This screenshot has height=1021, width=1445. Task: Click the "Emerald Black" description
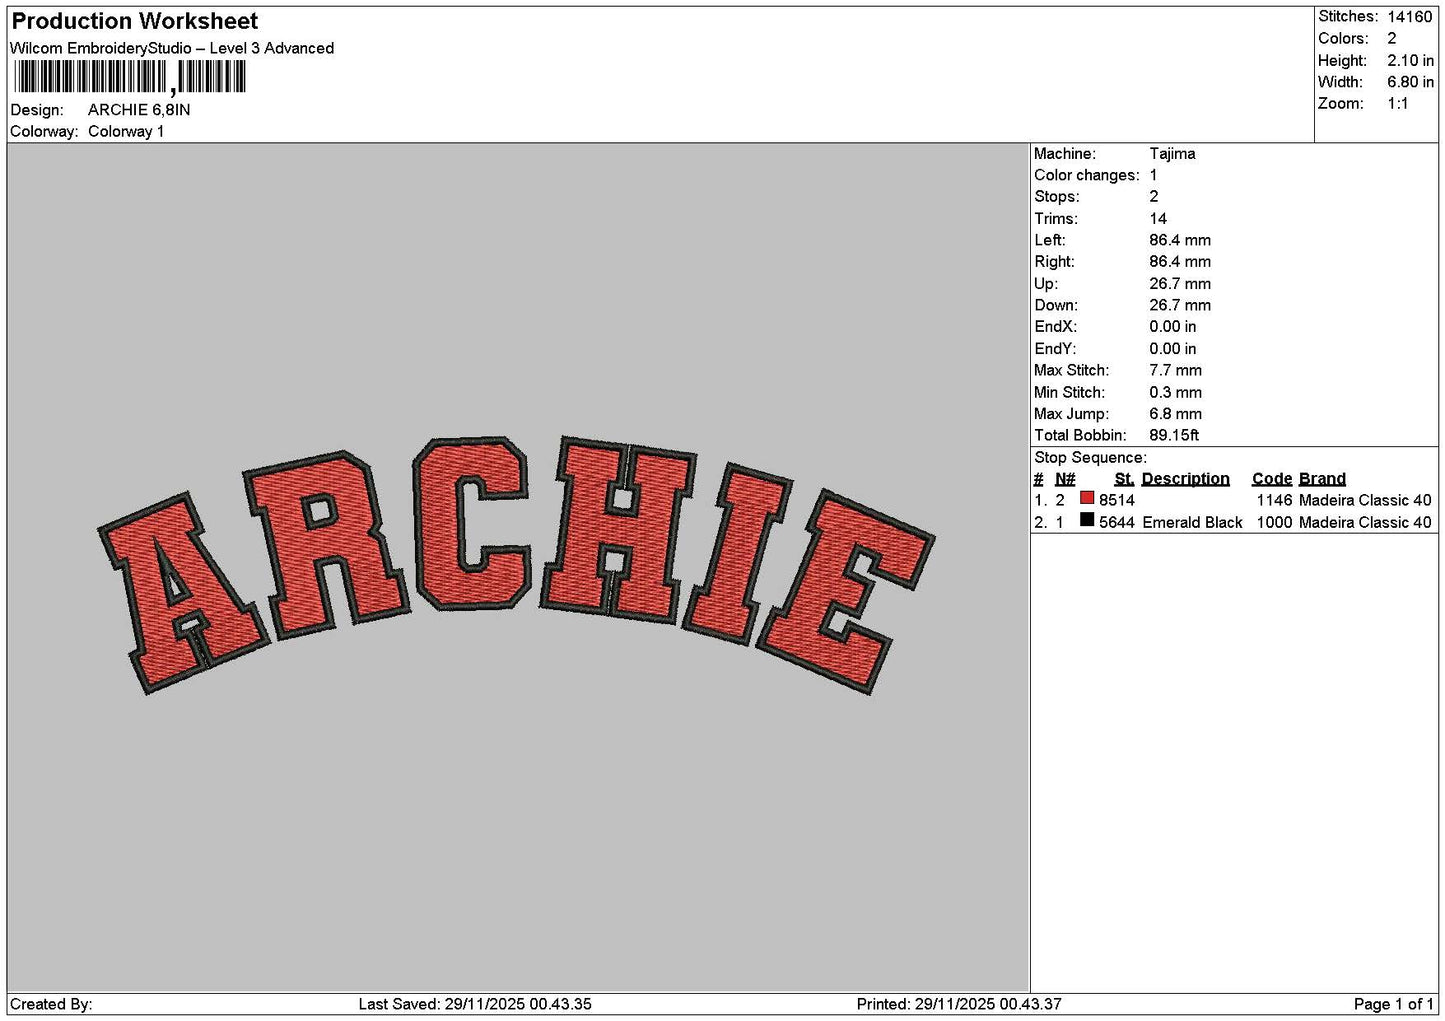coord(1192,523)
